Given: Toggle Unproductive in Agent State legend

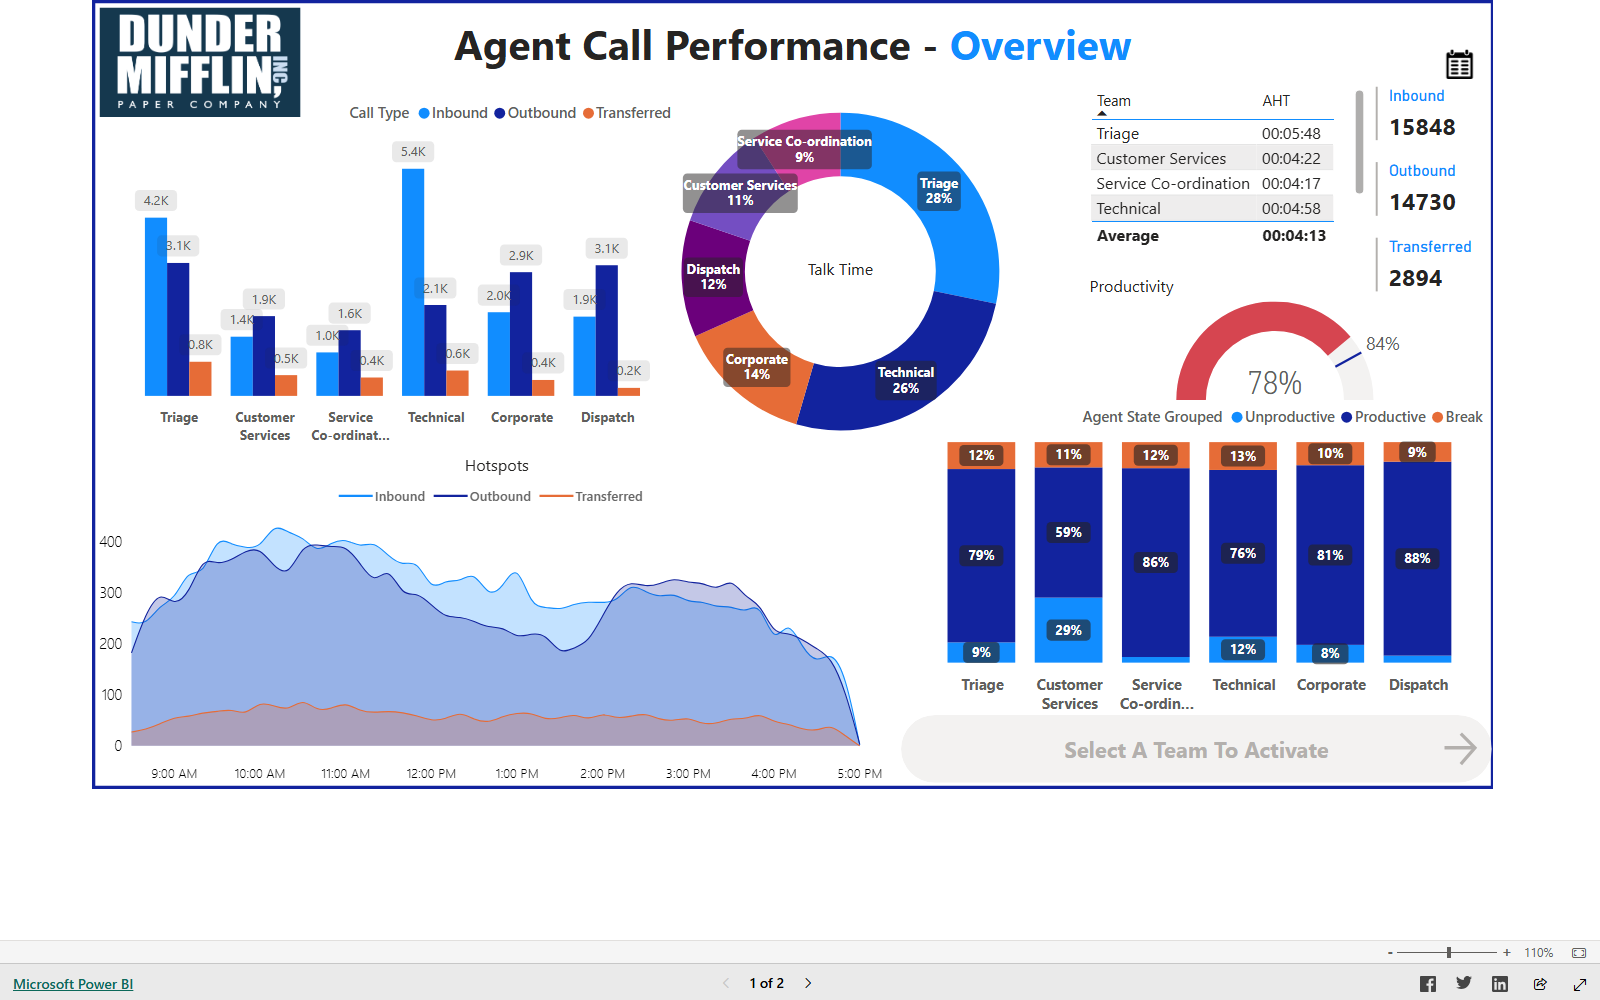Looking at the screenshot, I should (x=1283, y=417).
